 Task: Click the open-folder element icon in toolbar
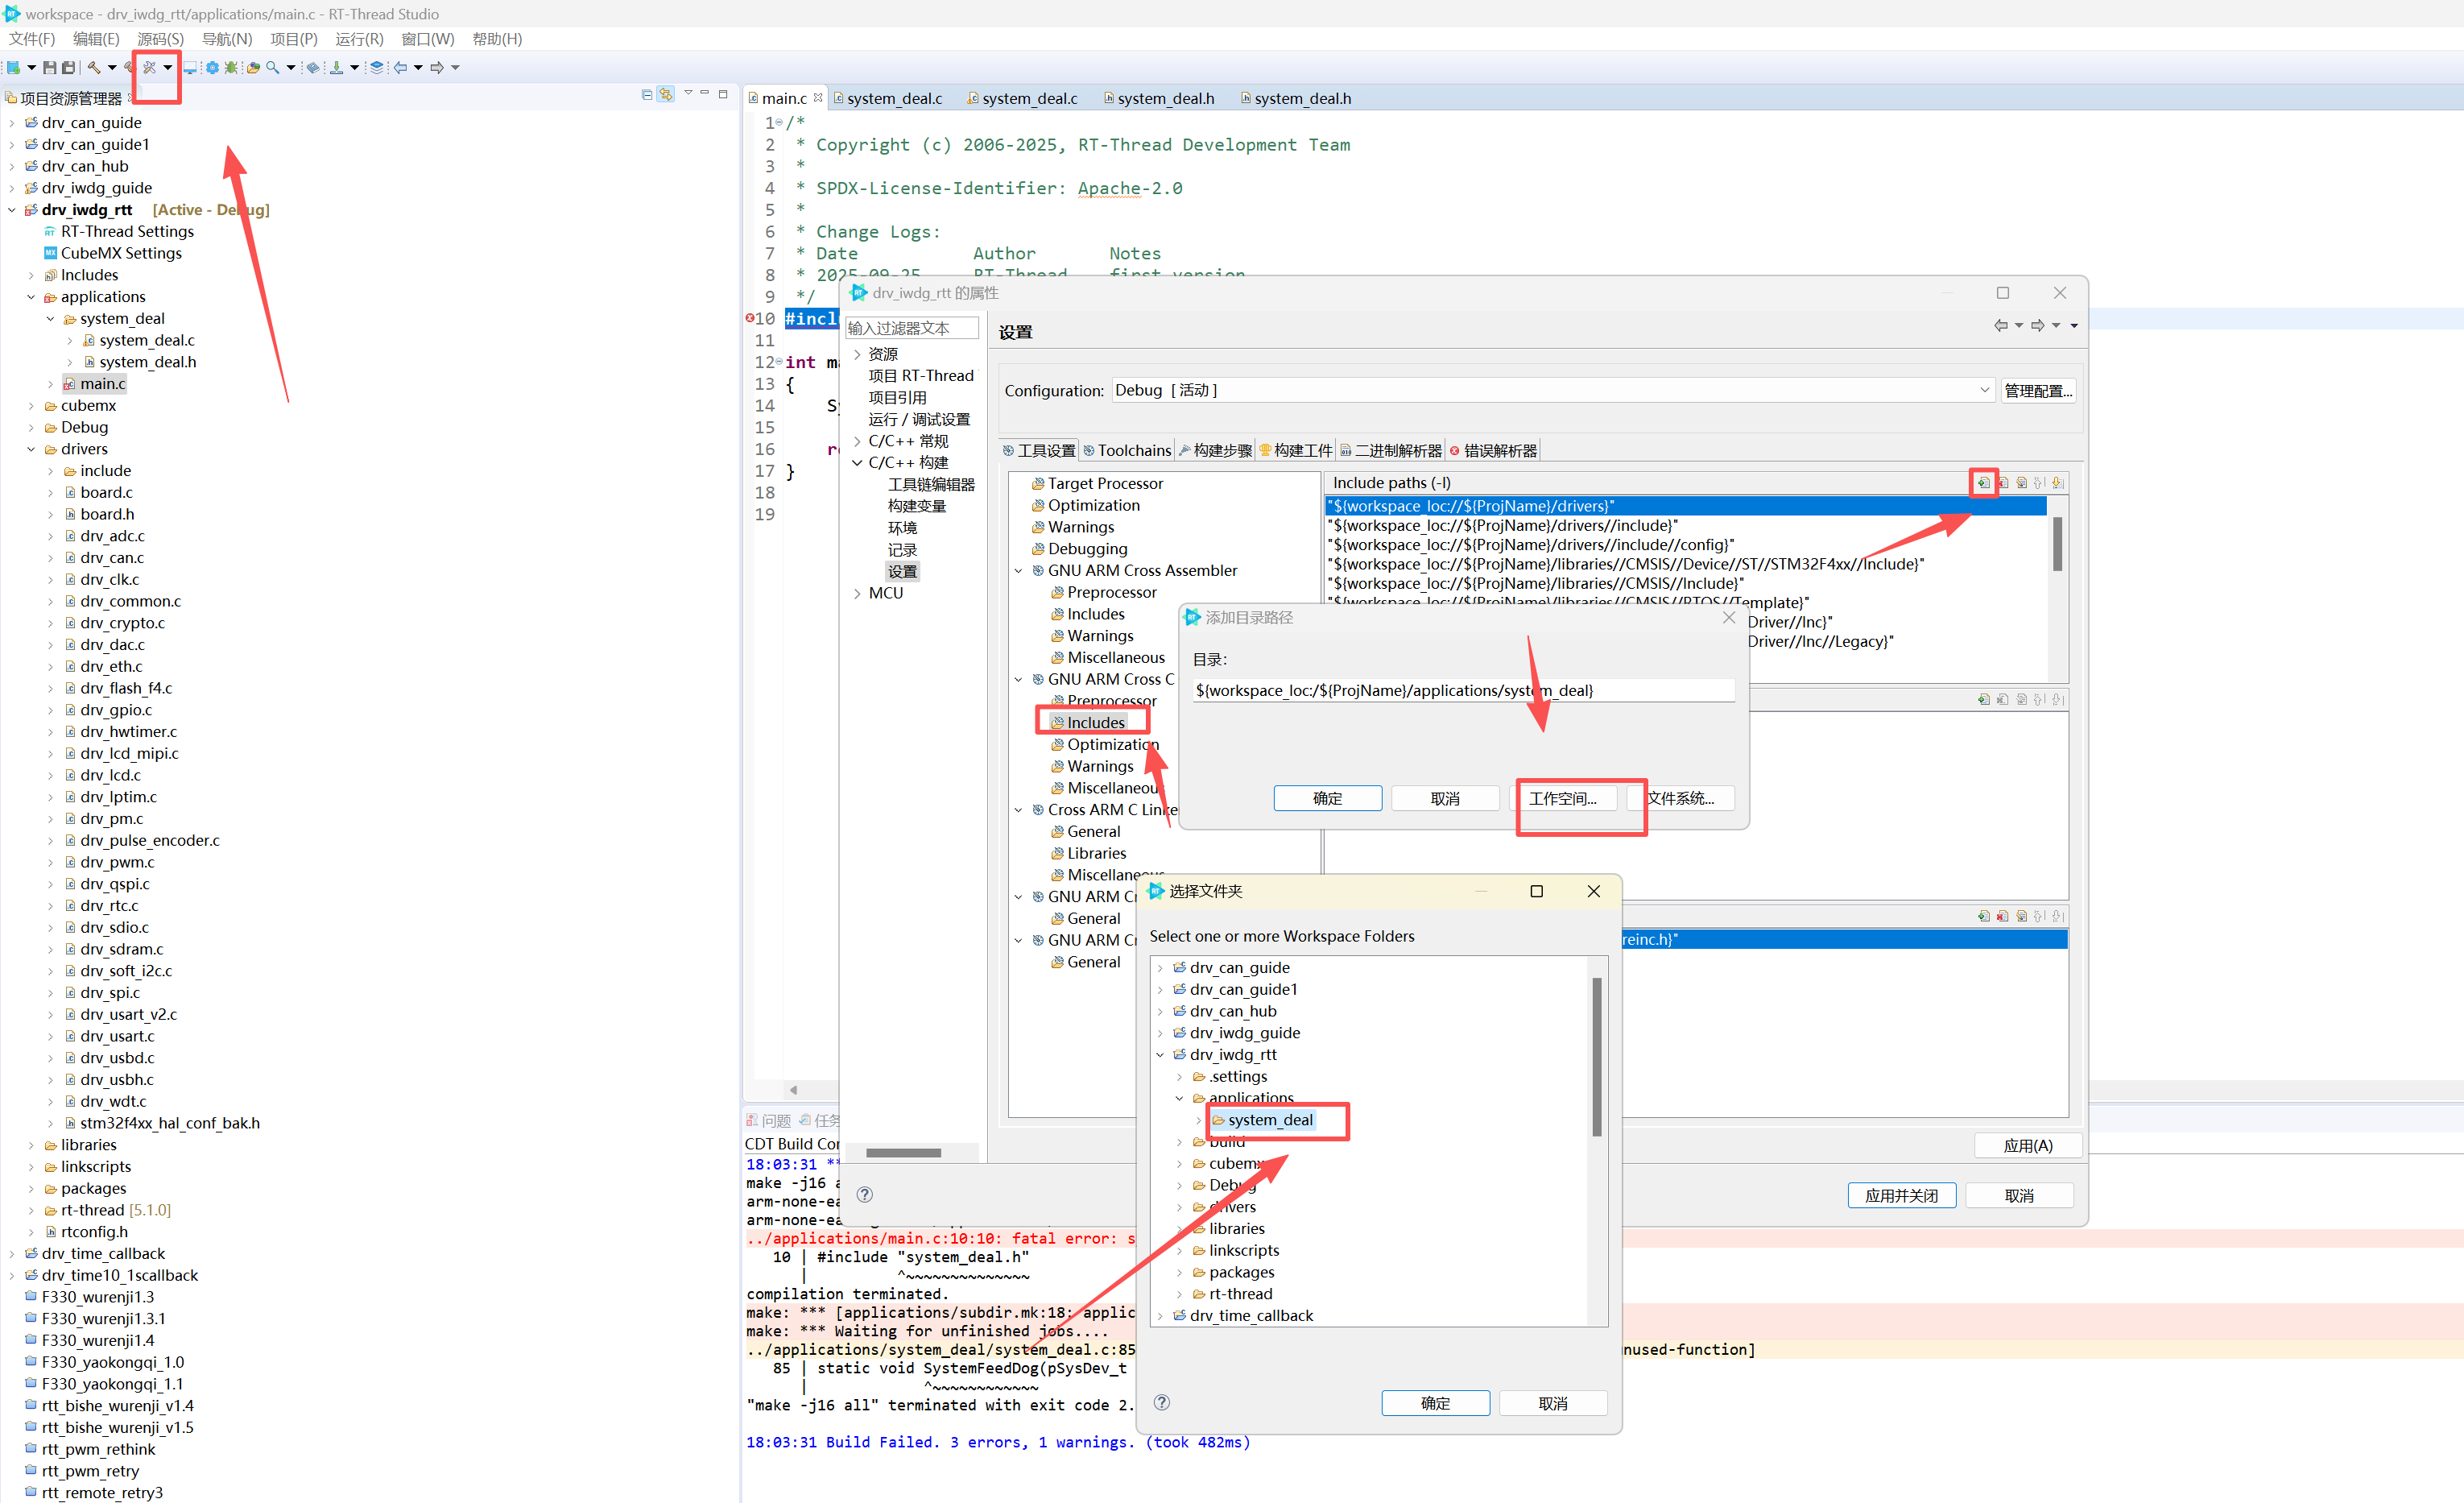[253, 67]
